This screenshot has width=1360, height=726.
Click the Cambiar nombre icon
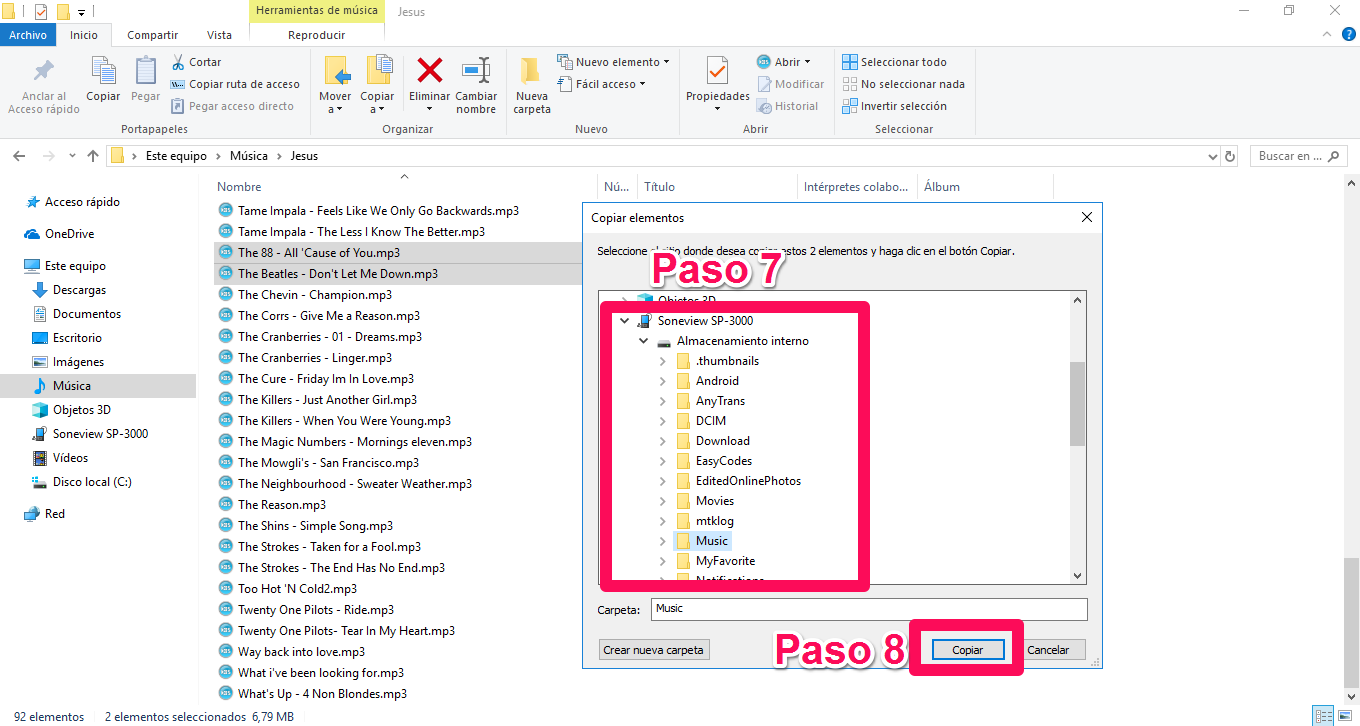click(476, 70)
